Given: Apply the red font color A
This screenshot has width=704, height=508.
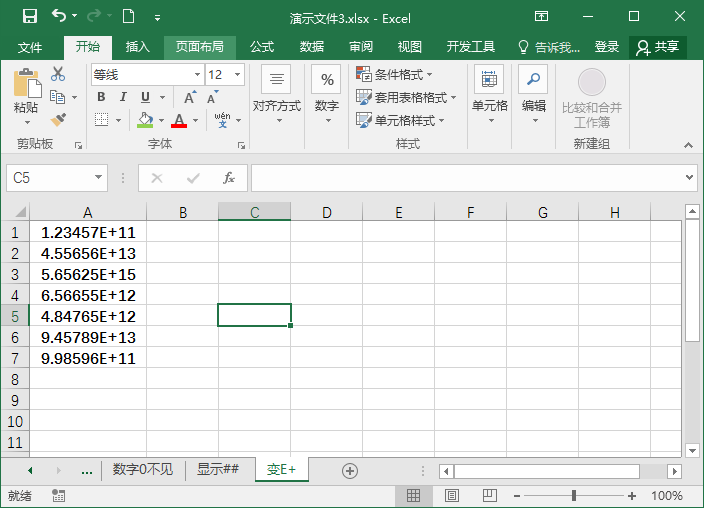Looking at the screenshot, I should point(179,120).
